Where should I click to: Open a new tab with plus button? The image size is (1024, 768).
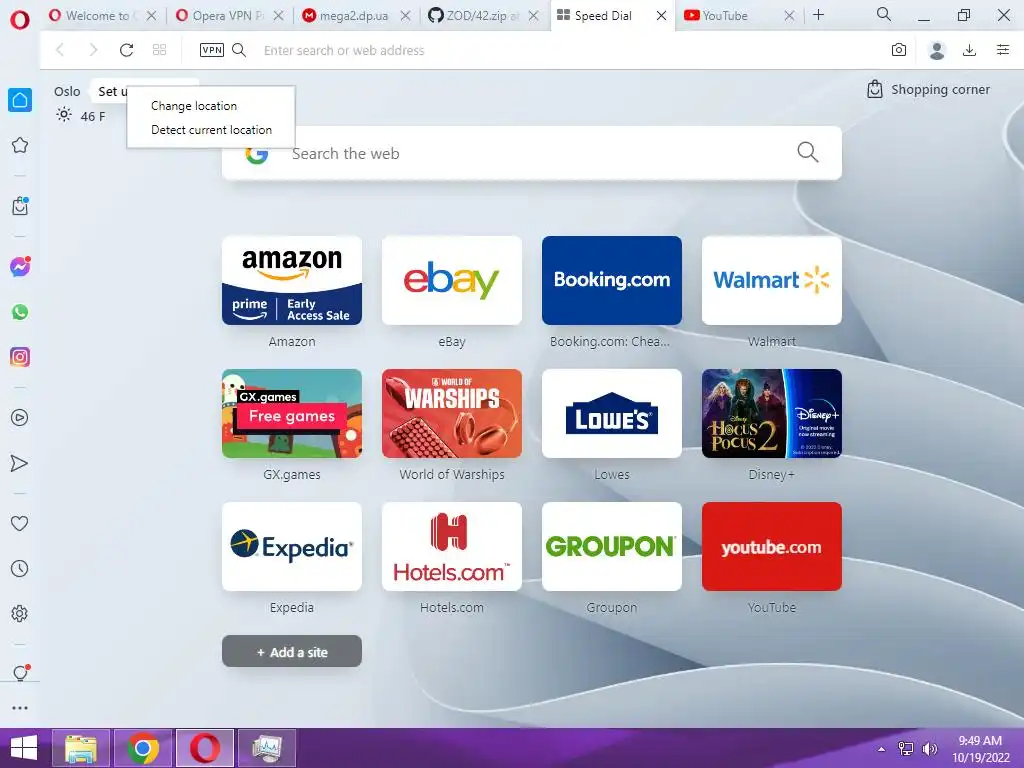pyautogui.click(x=818, y=14)
